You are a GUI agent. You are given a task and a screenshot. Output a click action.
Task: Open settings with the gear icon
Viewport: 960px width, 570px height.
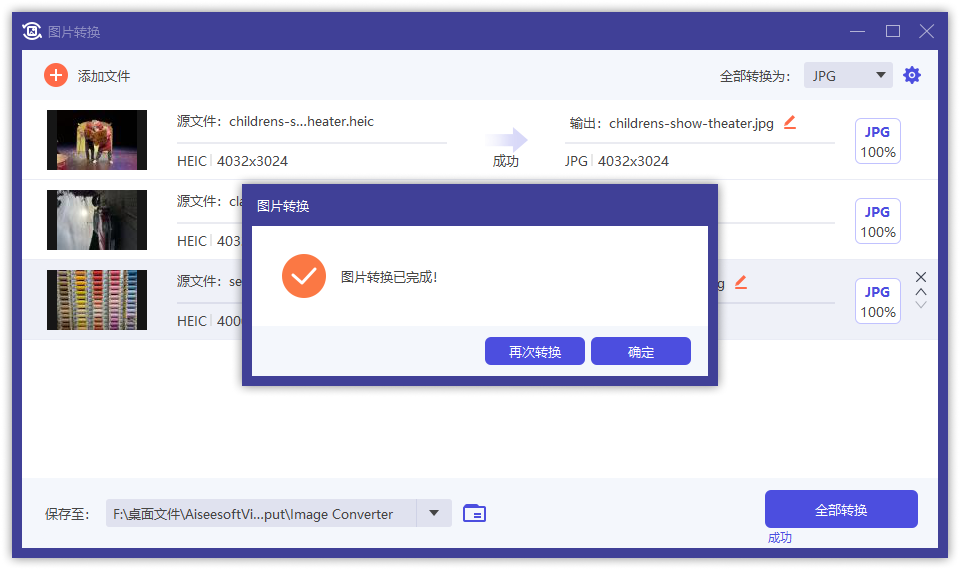pos(912,75)
